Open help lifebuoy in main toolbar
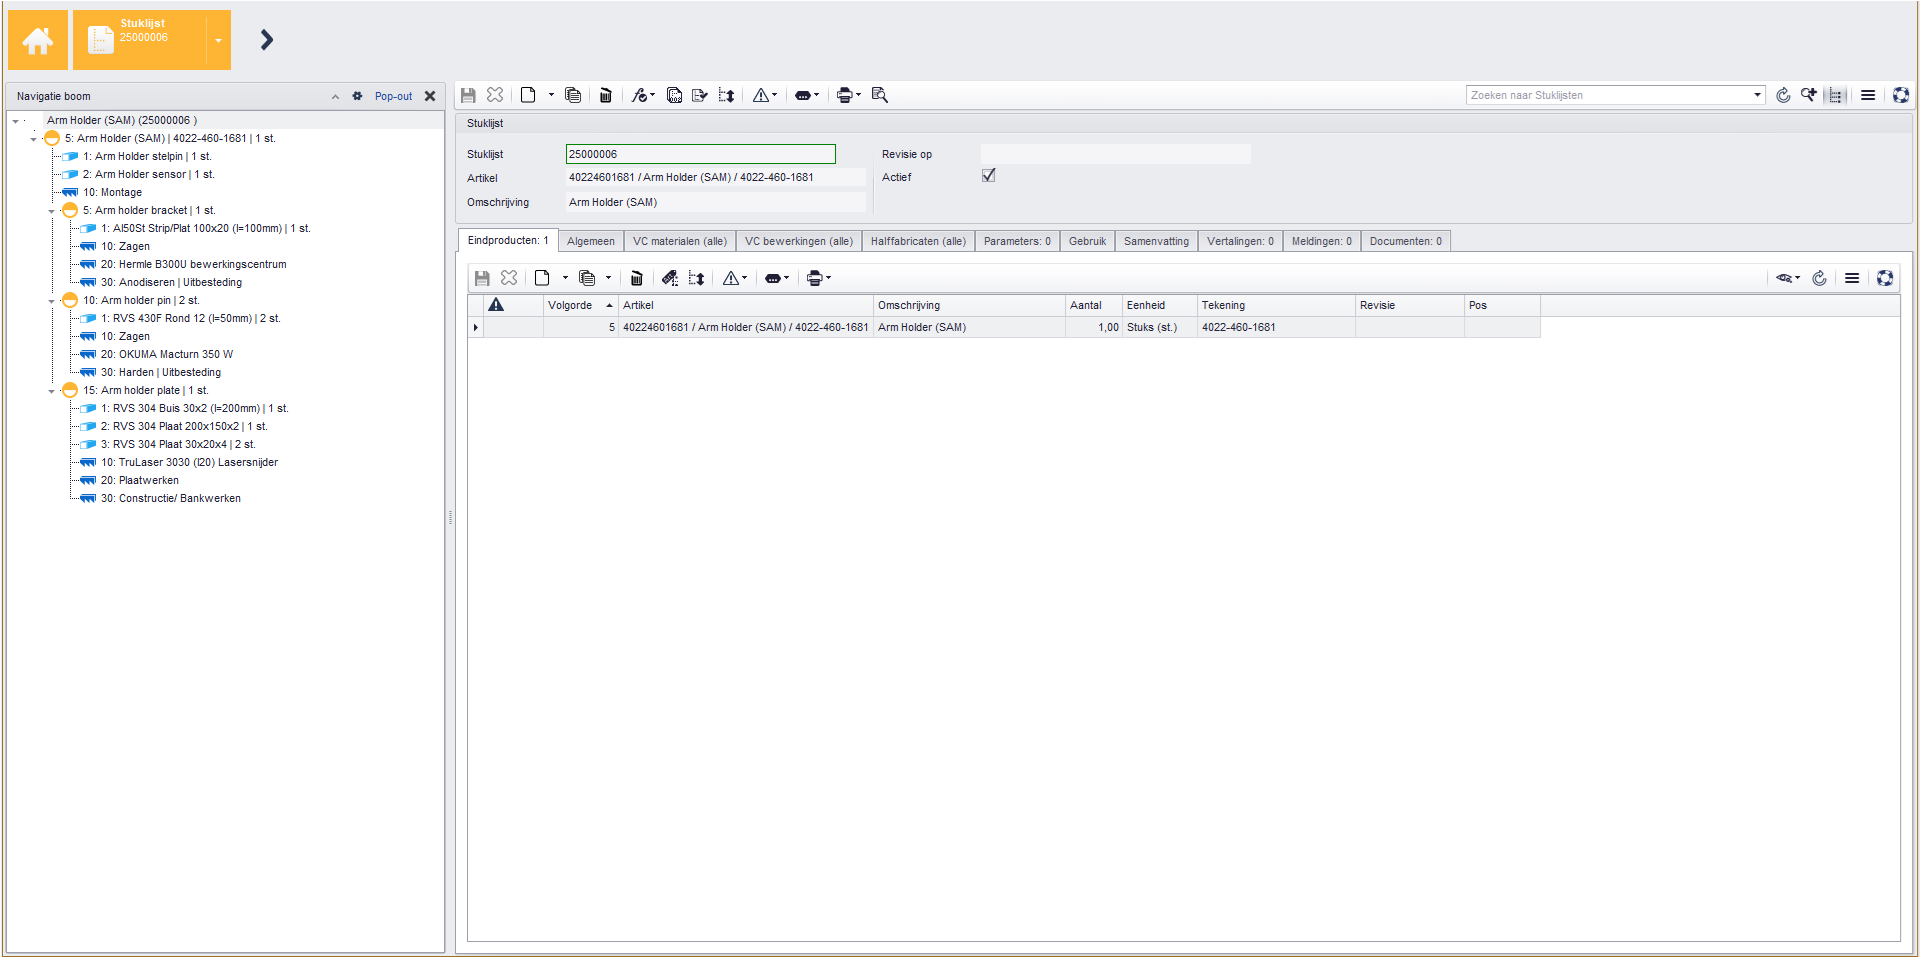This screenshot has width=1920, height=957. coord(1901,95)
